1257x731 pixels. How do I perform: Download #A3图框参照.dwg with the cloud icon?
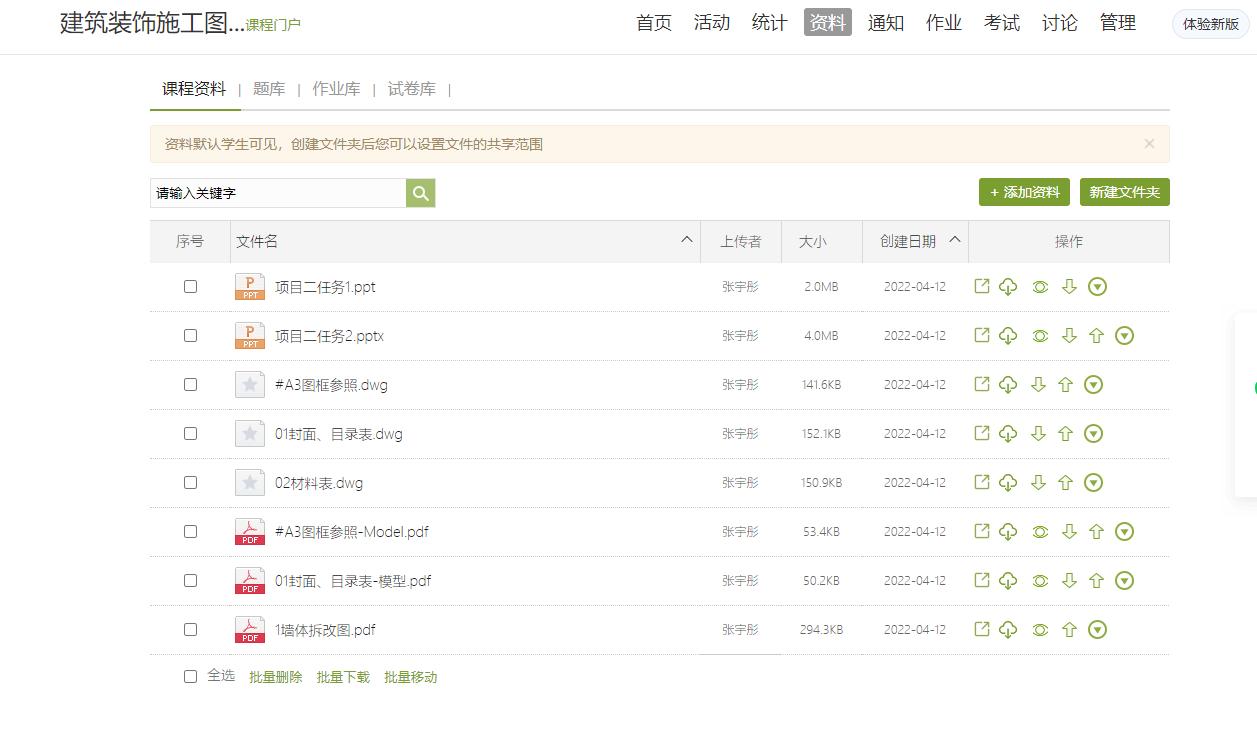[1008, 385]
